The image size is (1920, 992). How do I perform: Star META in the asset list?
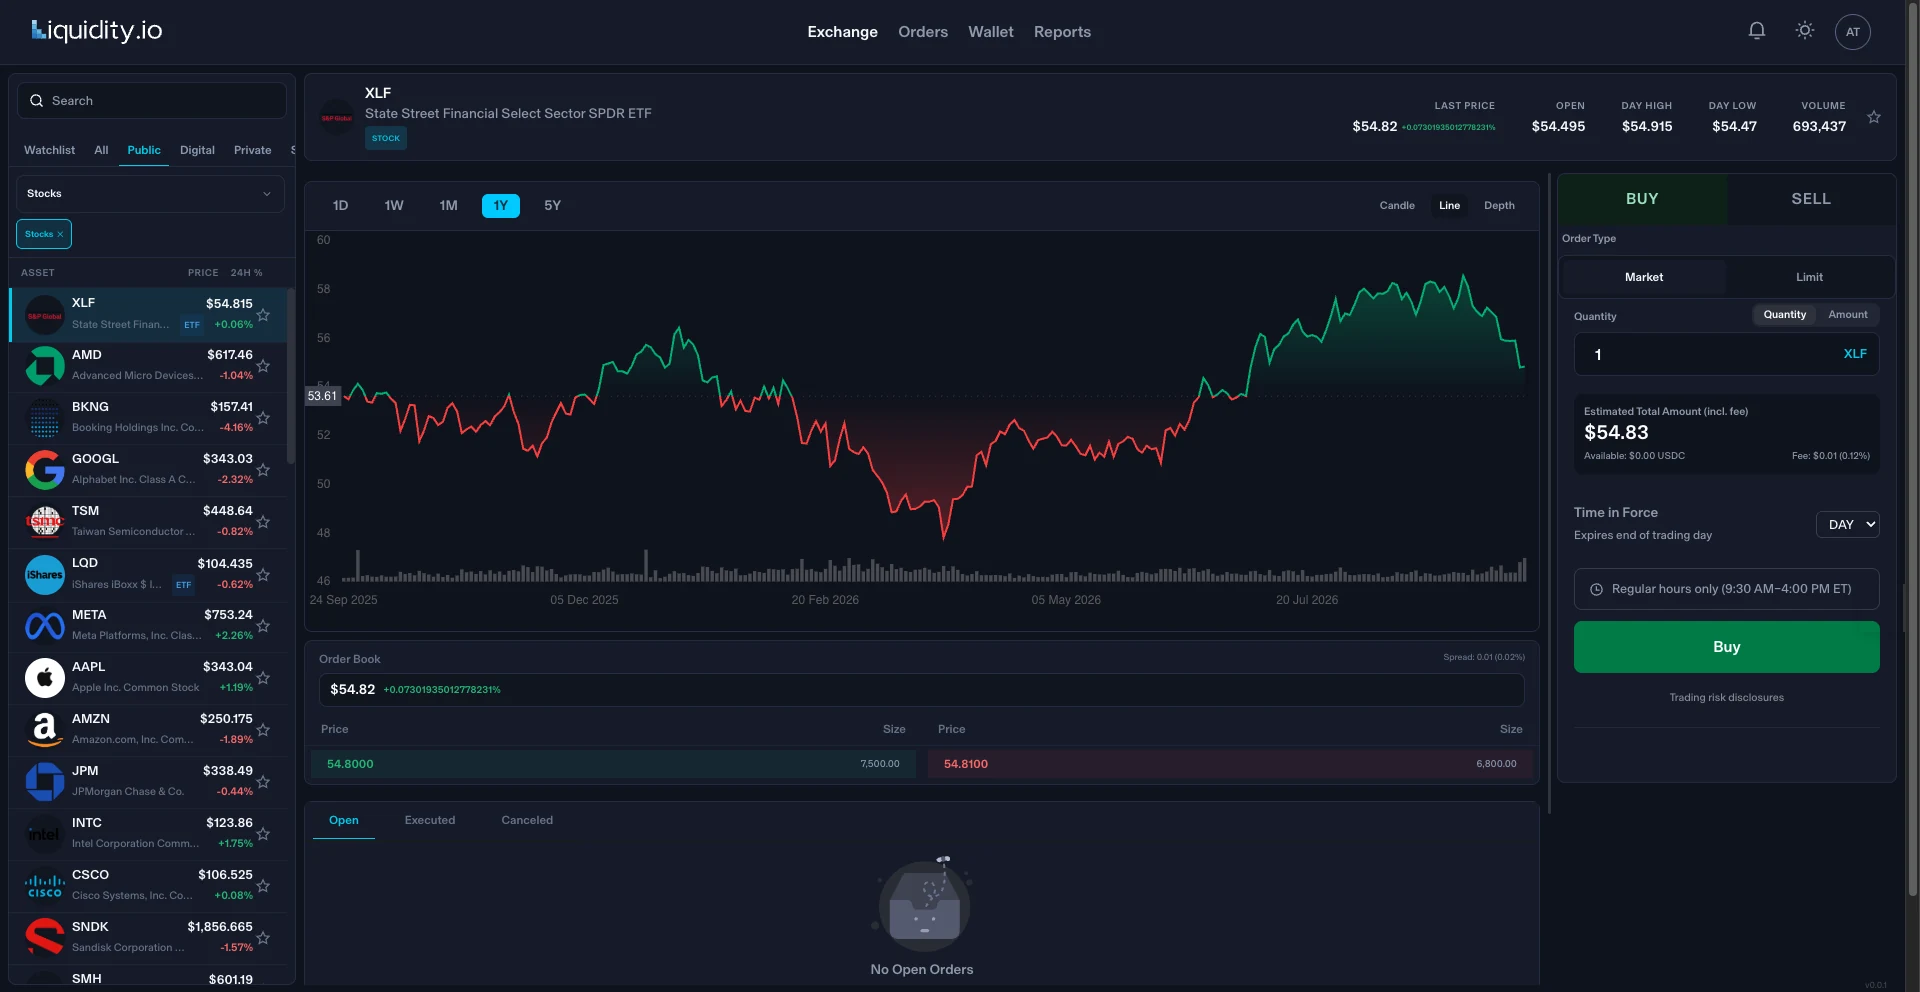[x=263, y=626]
